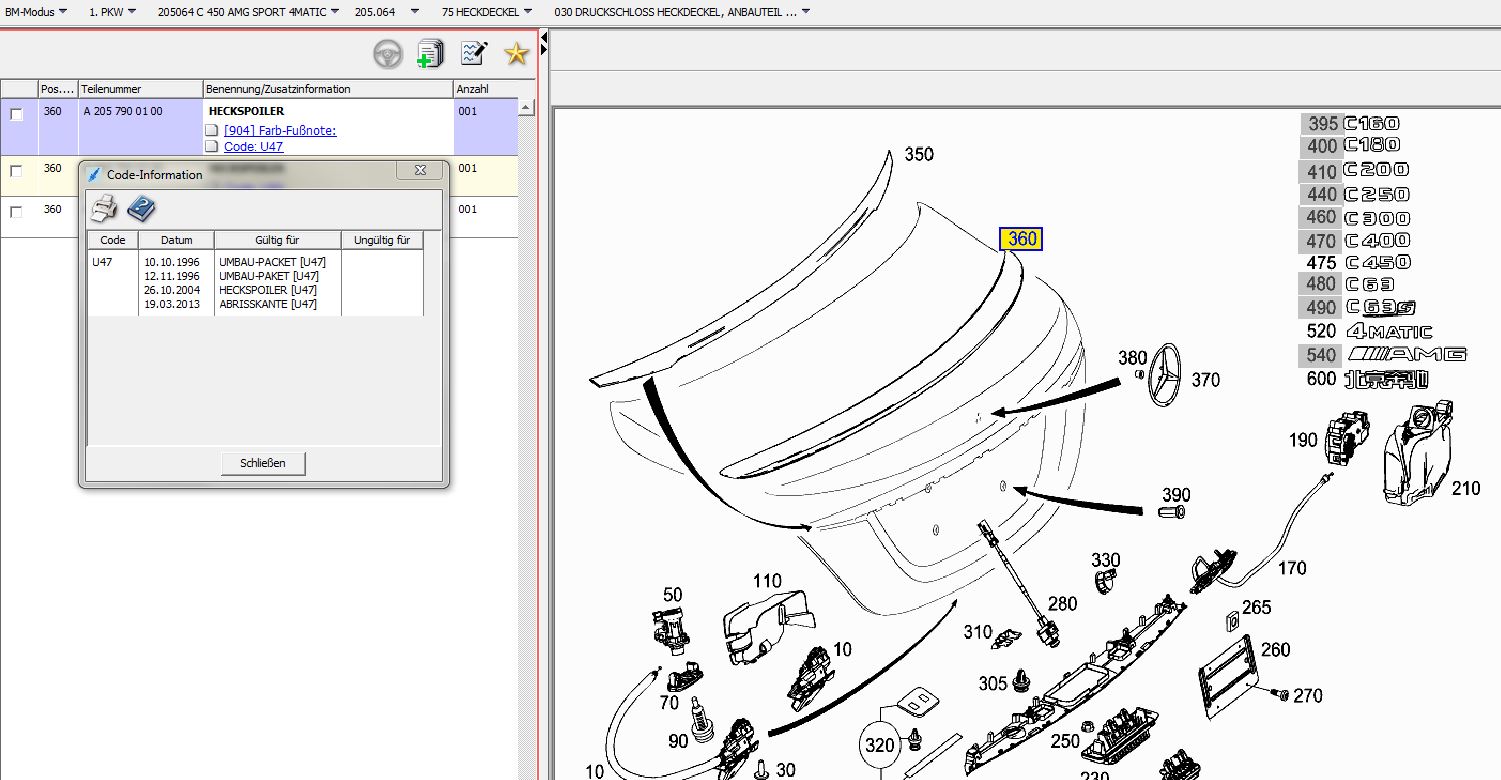Click callout 210 in the diagram
1501x780 pixels.
coord(1465,489)
